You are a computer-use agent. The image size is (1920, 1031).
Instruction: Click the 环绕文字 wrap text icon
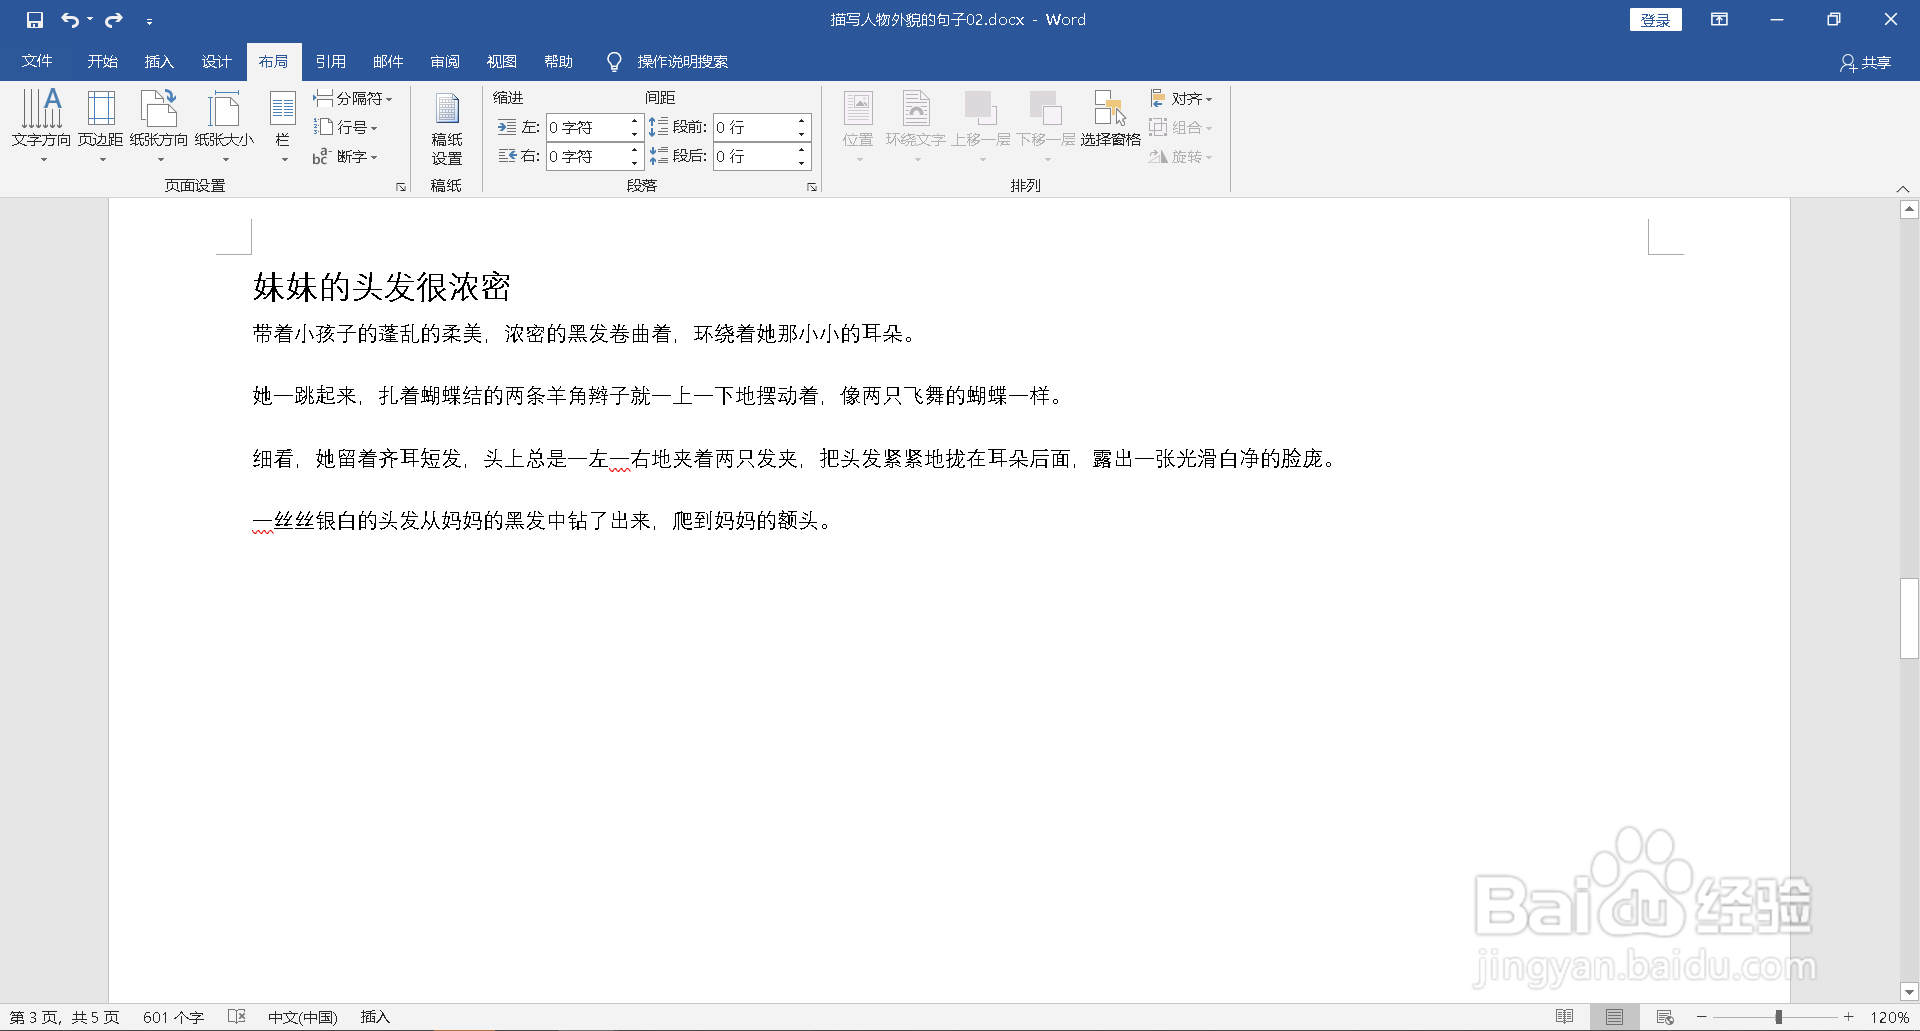[x=916, y=108]
